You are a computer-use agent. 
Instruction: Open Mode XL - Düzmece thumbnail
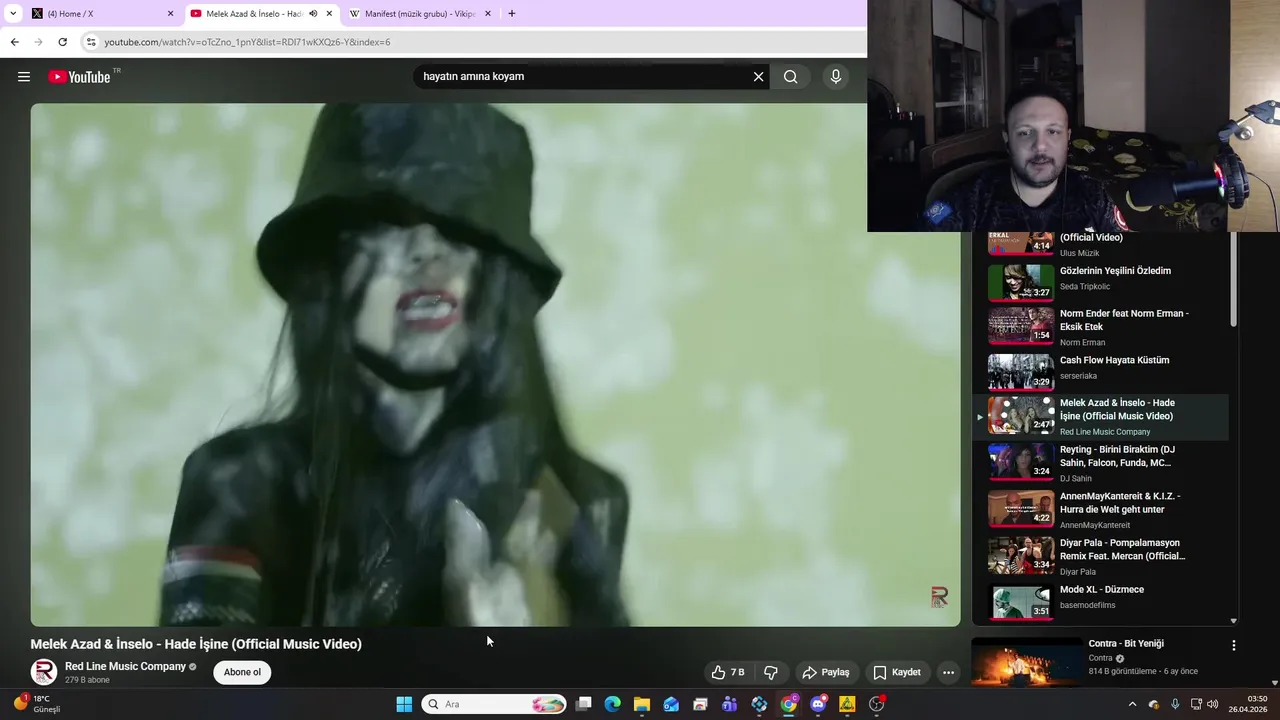(x=1021, y=601)
